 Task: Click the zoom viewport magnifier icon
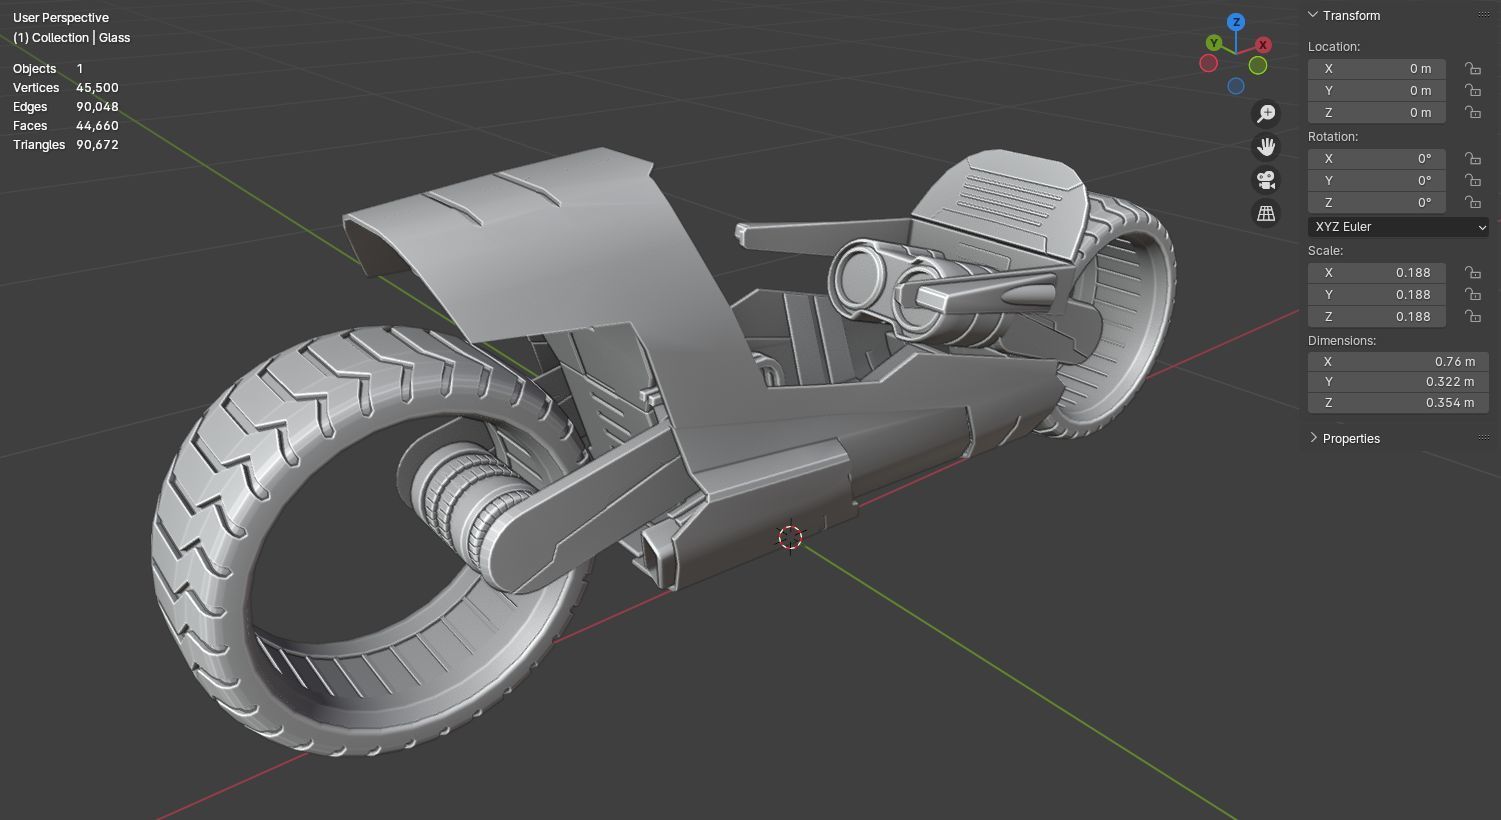coord(1266,113)
